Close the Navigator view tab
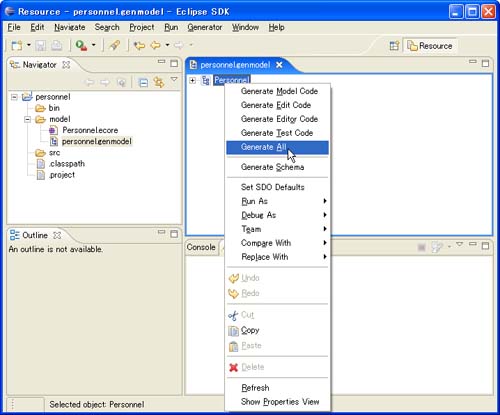 (x=66, y=65)
